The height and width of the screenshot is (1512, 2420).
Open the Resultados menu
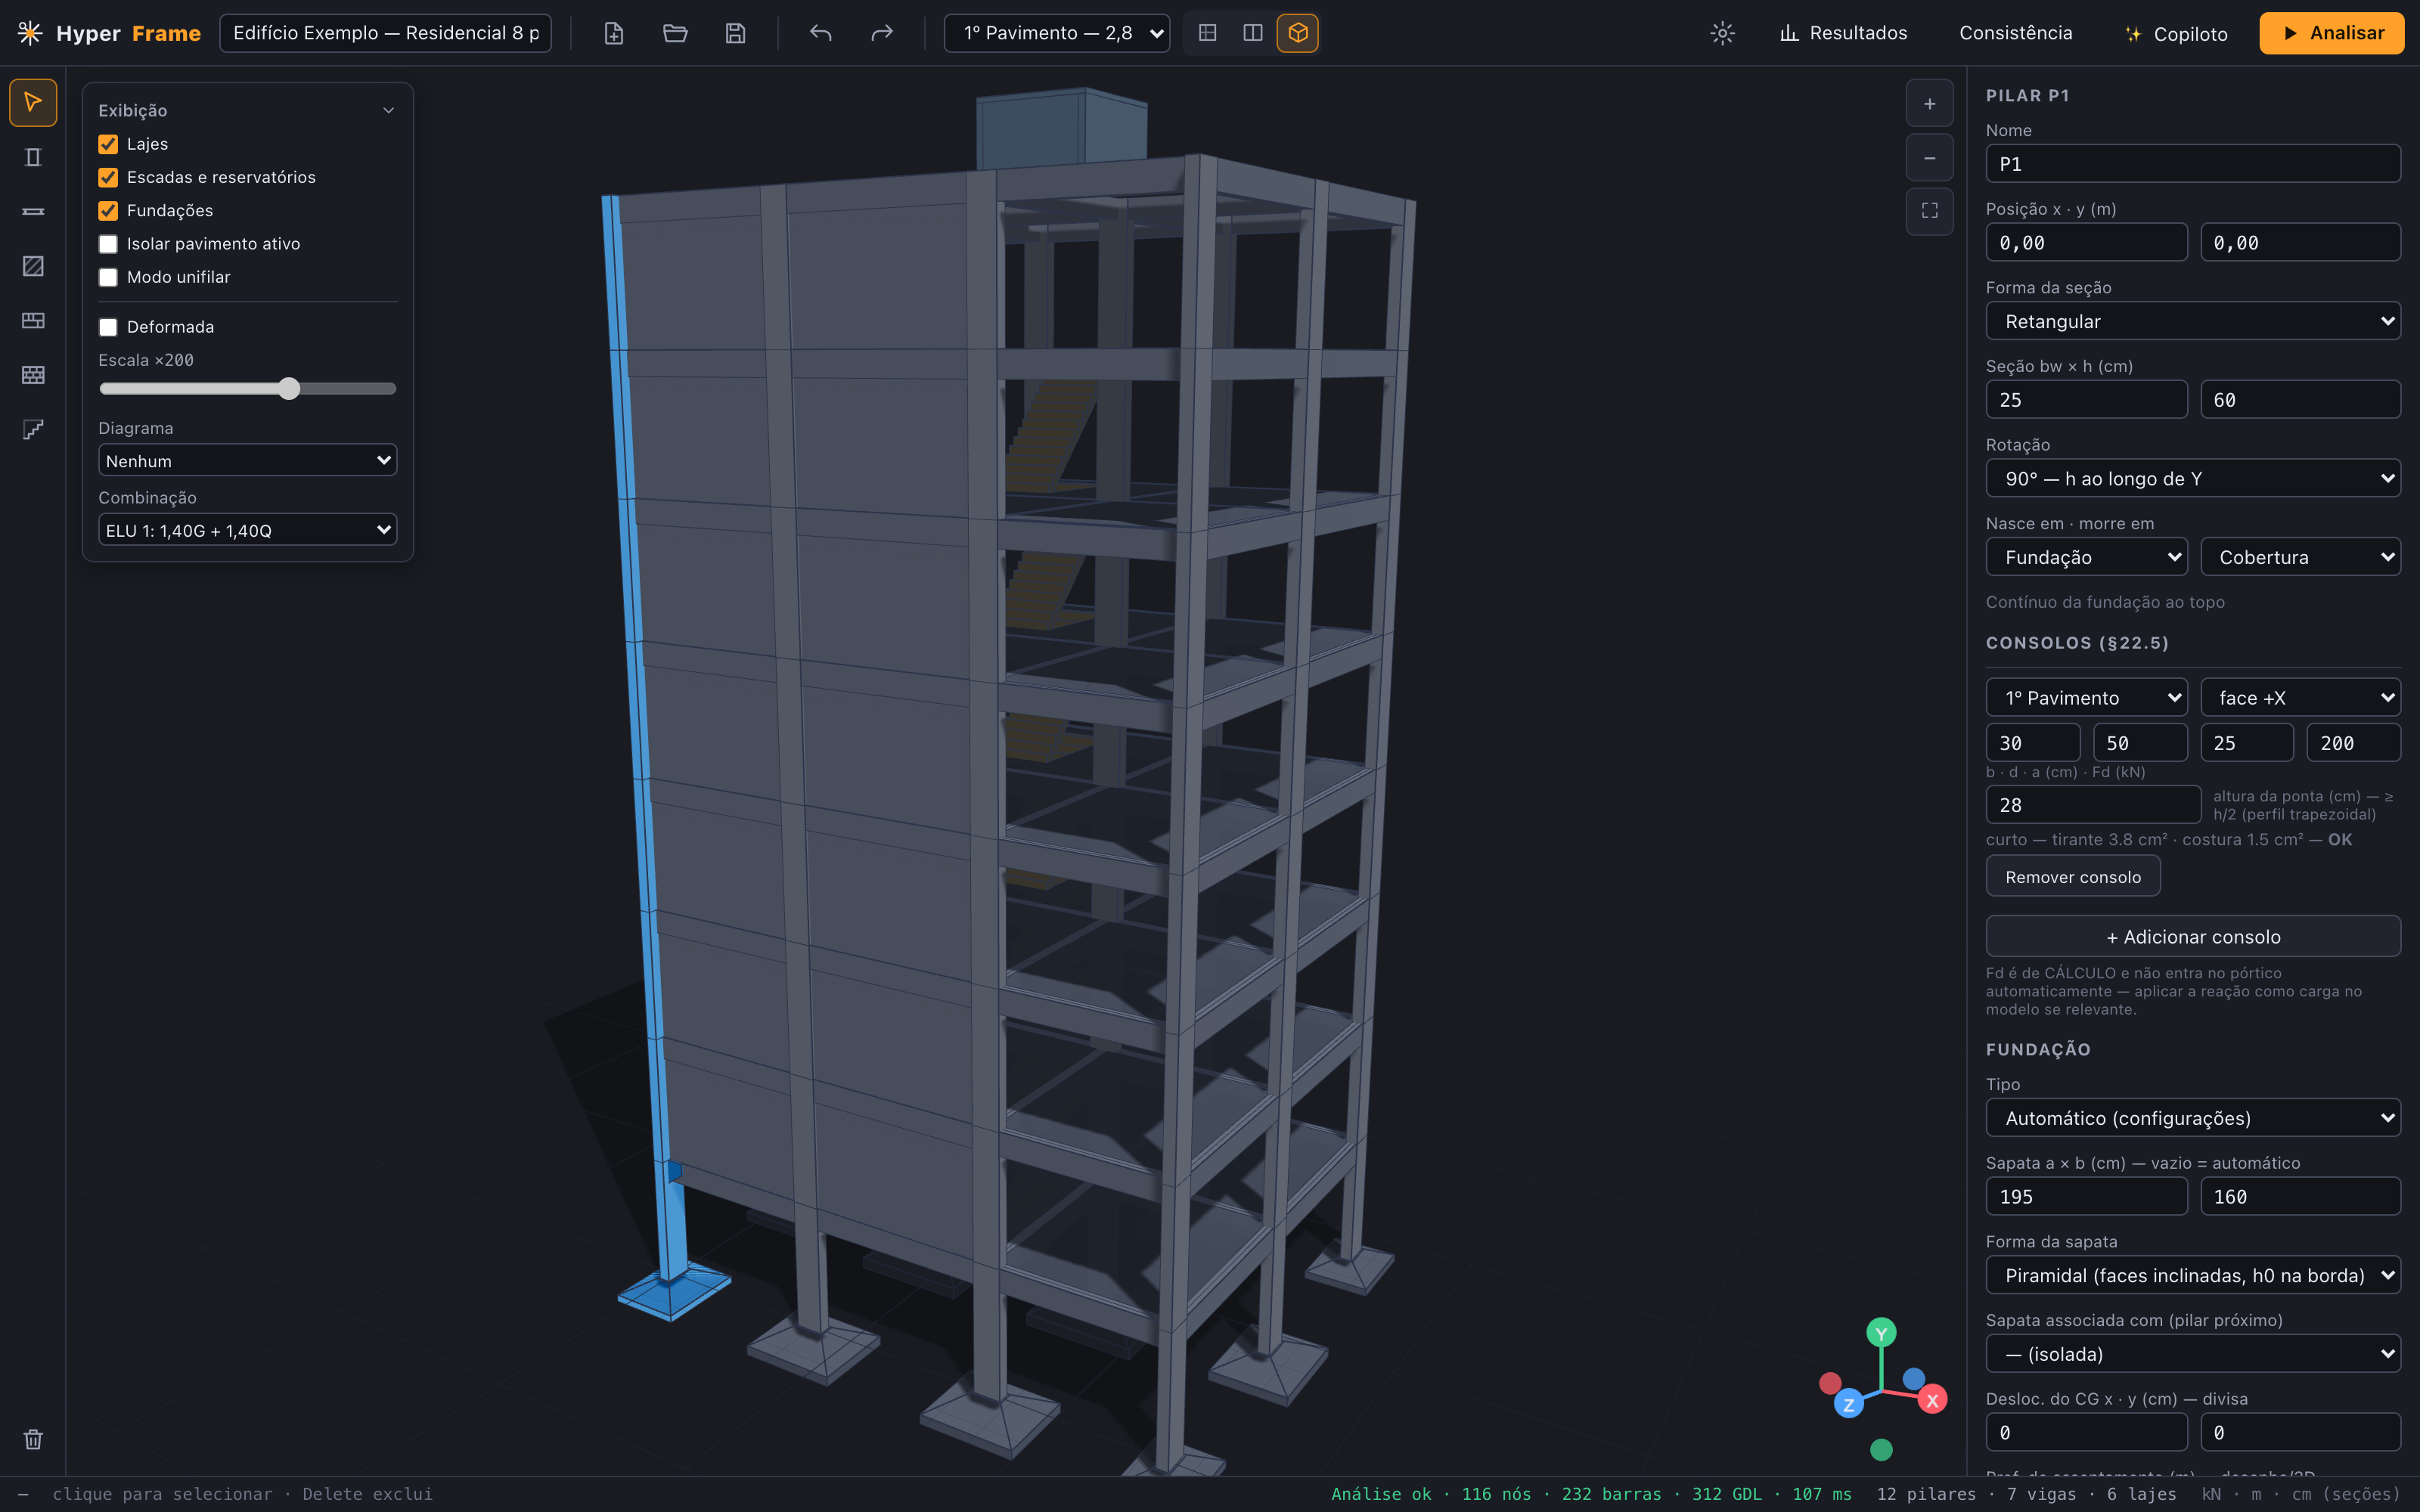tap(1843, 33)
